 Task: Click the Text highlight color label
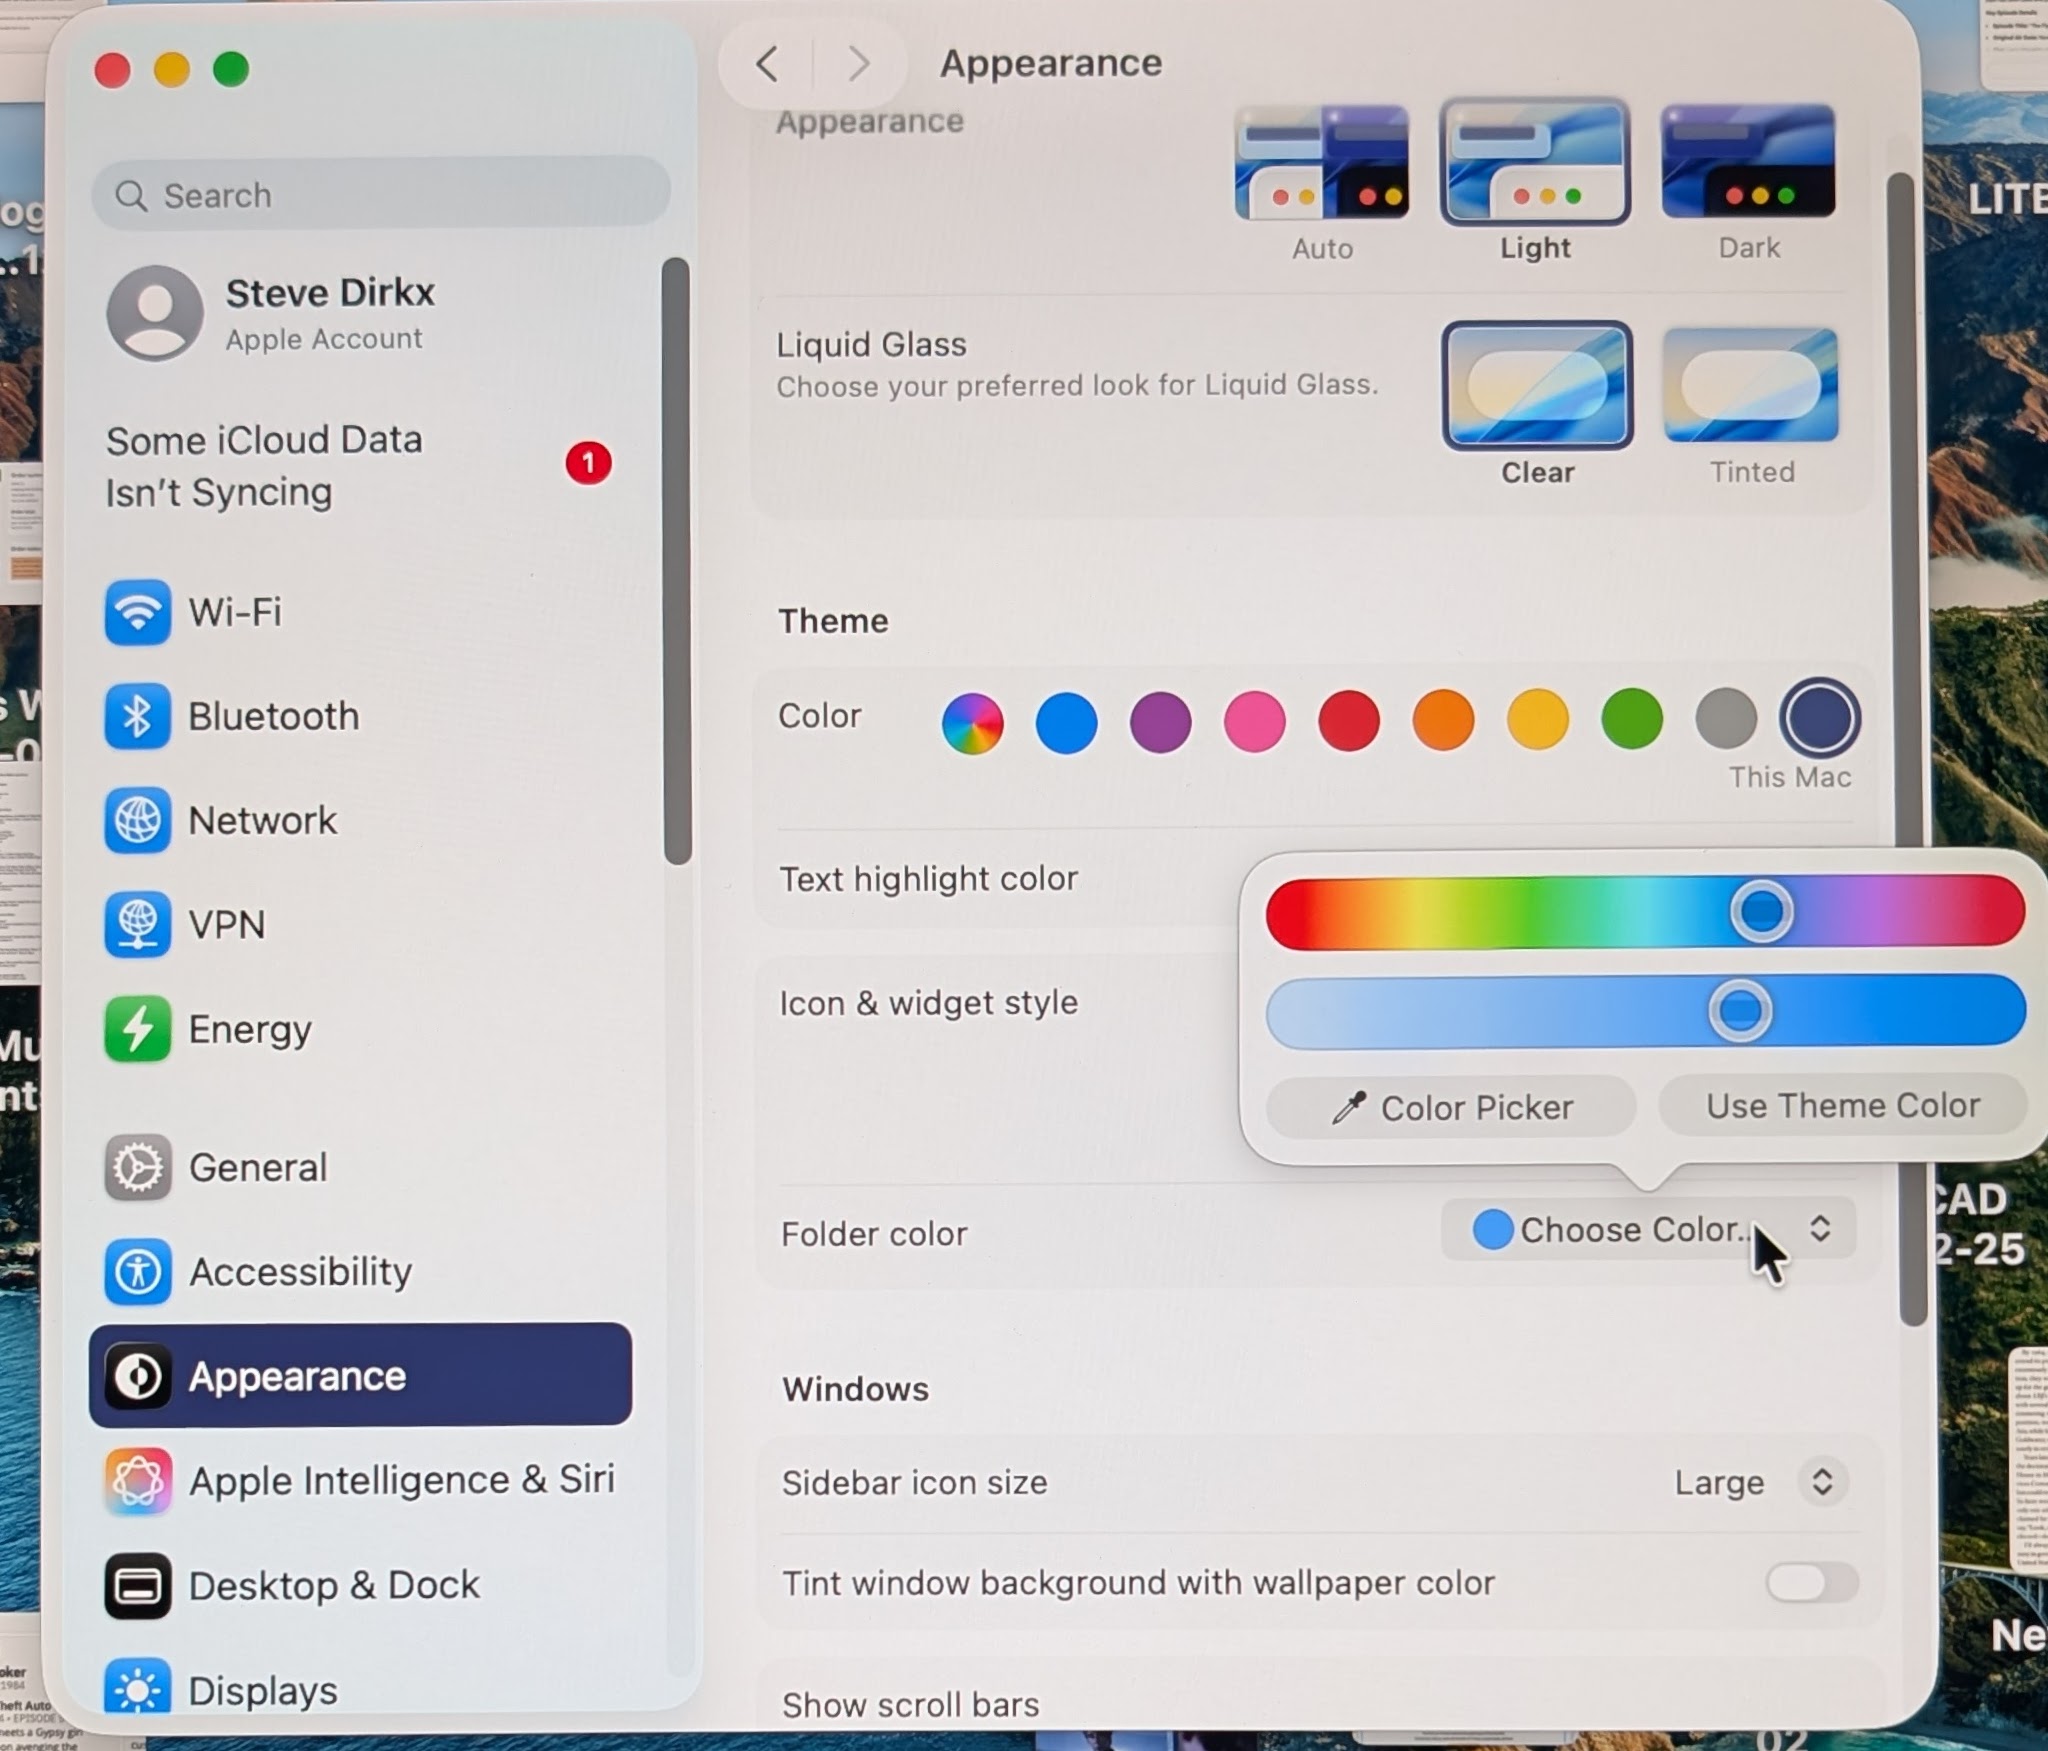928,879
